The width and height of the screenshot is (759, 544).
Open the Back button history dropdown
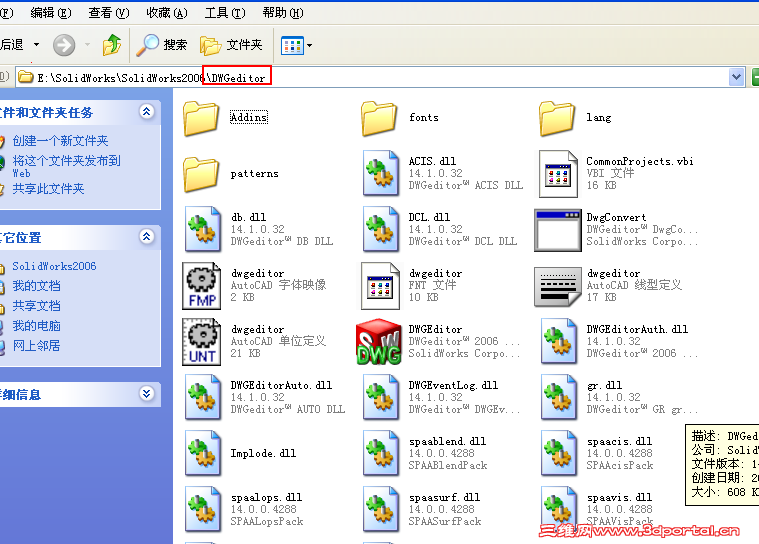pyautogui.click(x=36, y=45)
